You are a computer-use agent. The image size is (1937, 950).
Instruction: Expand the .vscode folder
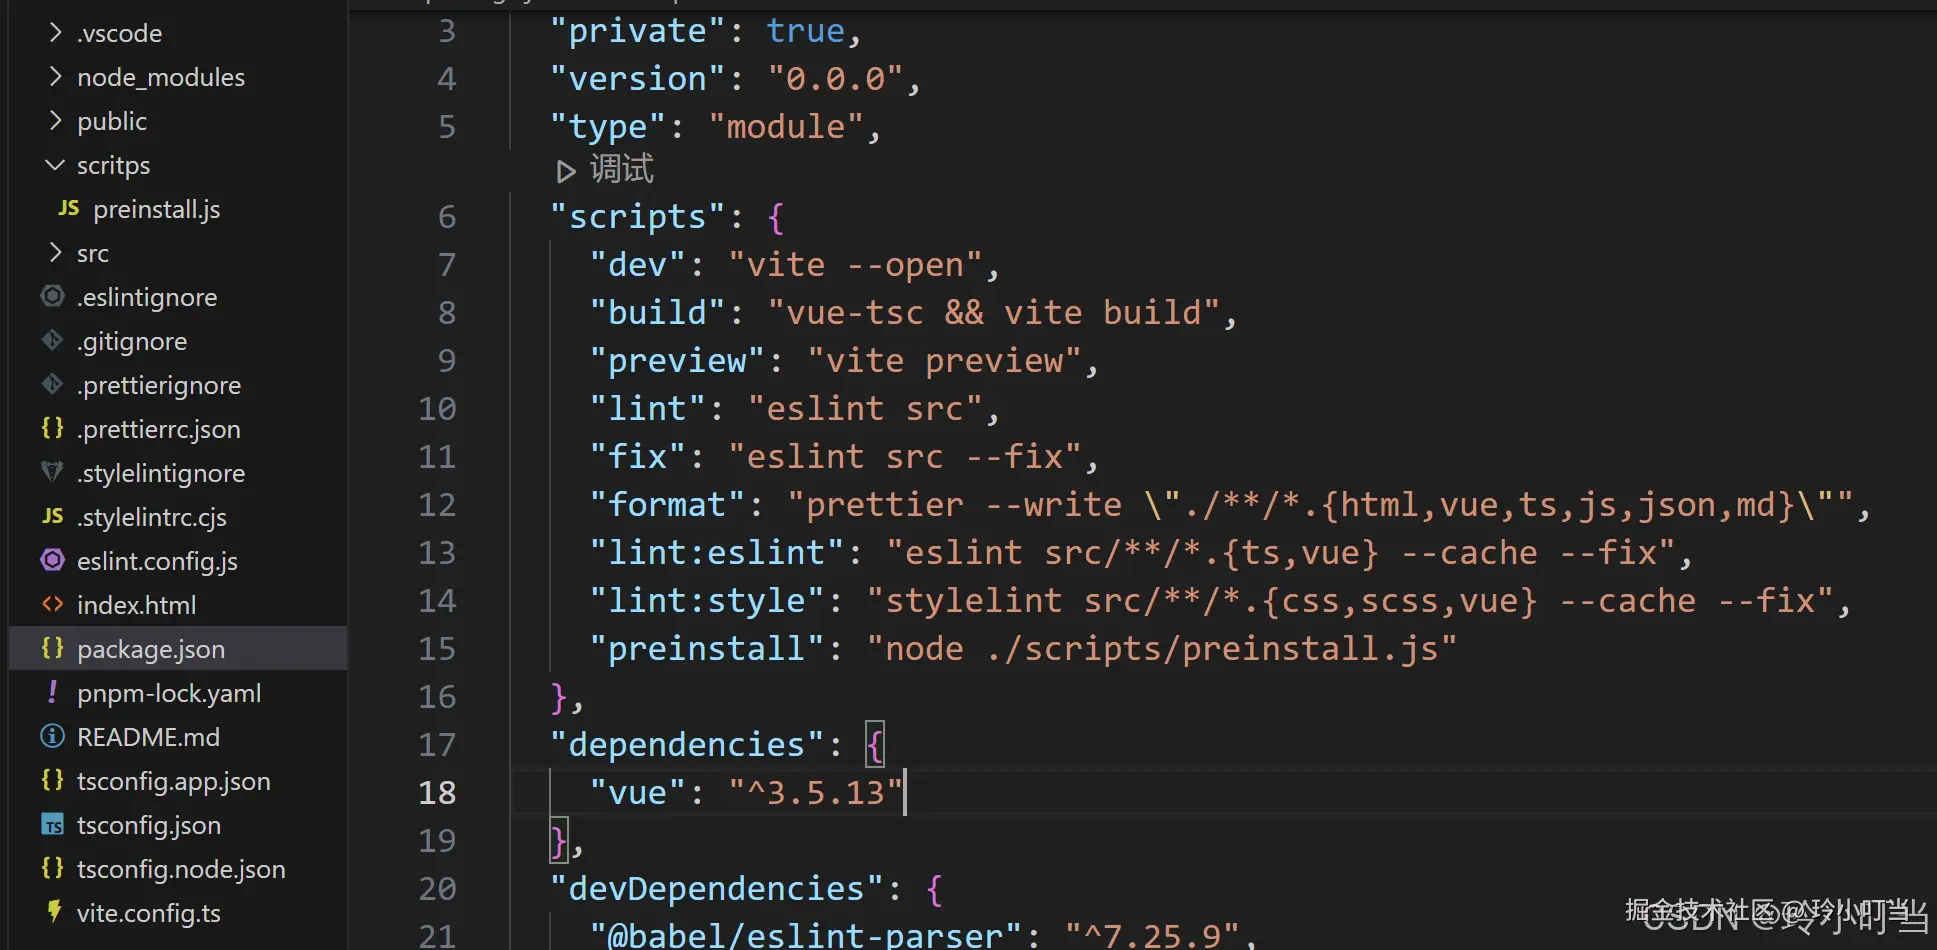coord(55,32)
